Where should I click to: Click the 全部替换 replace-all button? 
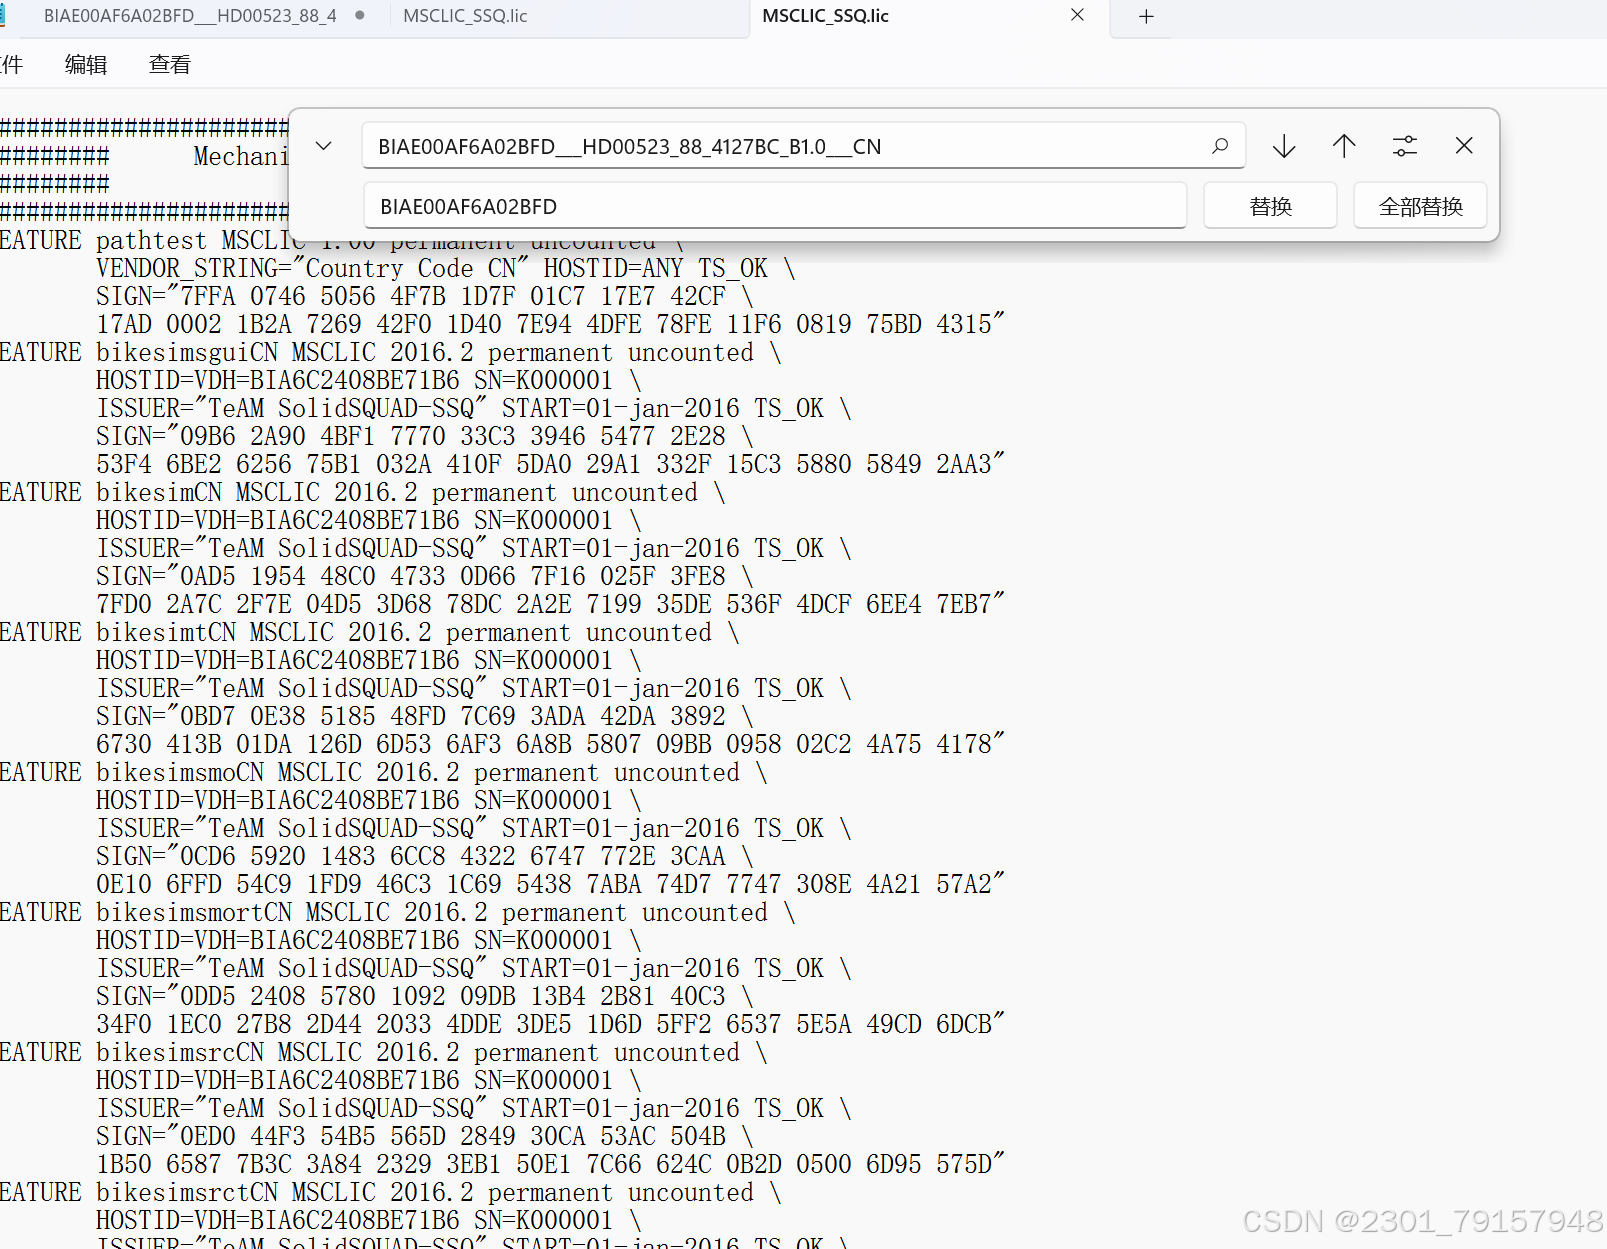1419,205
